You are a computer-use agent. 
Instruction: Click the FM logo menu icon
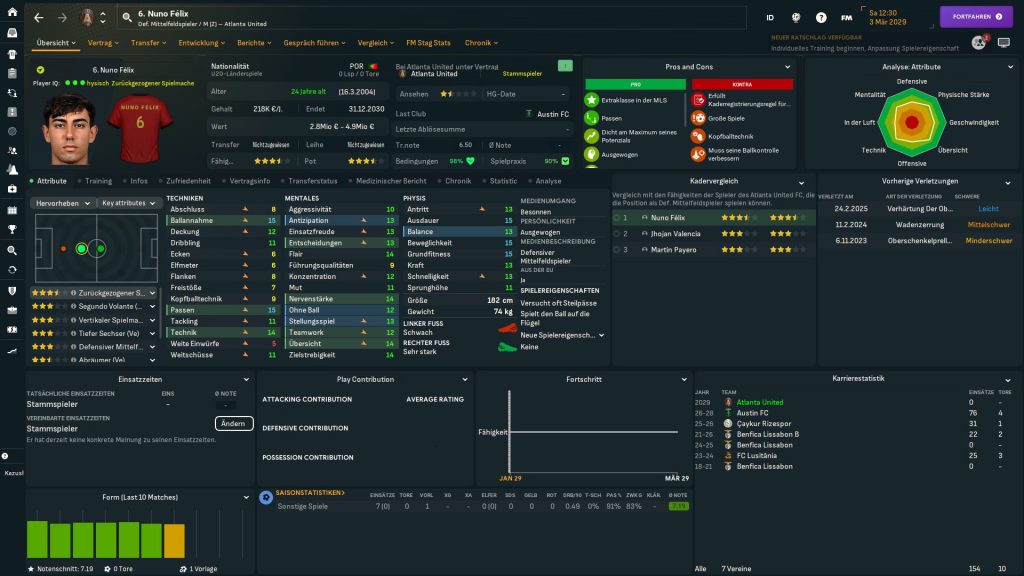[847, 17]
